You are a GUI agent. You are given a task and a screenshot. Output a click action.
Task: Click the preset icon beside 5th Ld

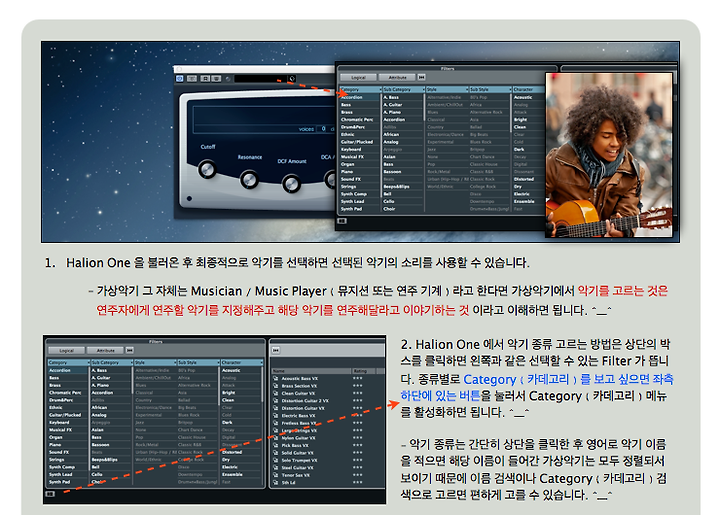[x=276, y=482]
